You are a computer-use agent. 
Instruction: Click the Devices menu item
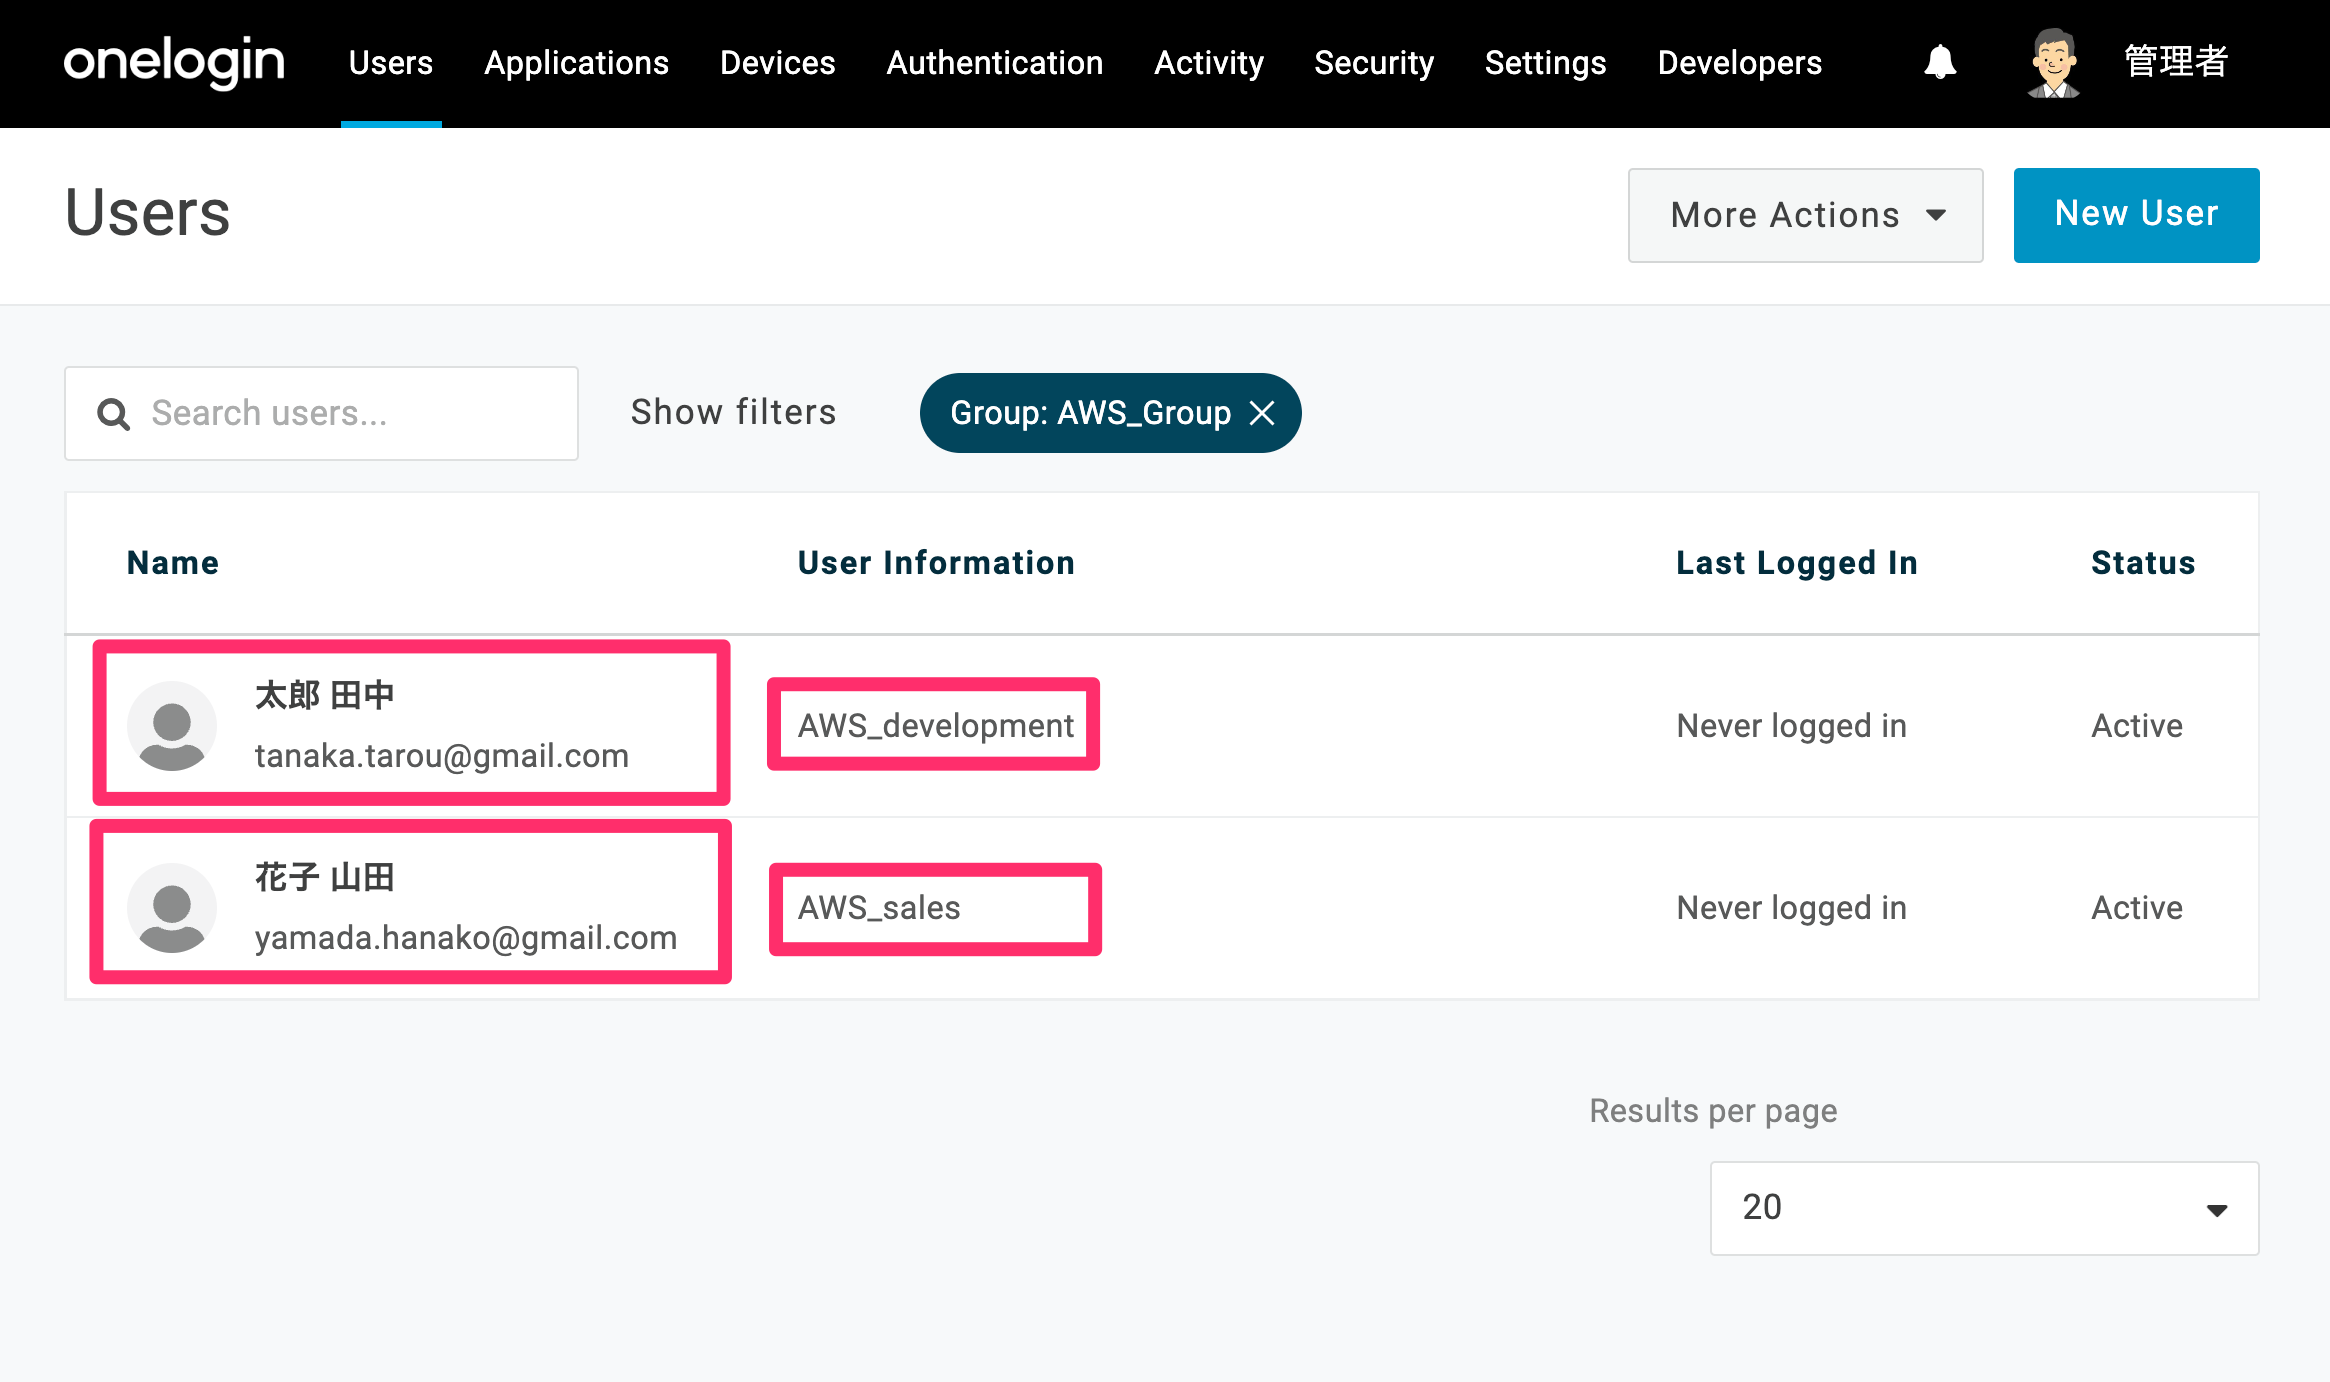tap(777, 63)
